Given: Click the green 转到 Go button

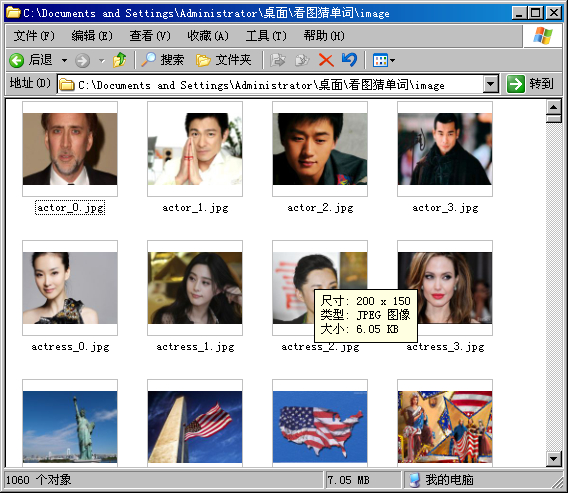Looking at the screenshot, I should click(531, 84).
